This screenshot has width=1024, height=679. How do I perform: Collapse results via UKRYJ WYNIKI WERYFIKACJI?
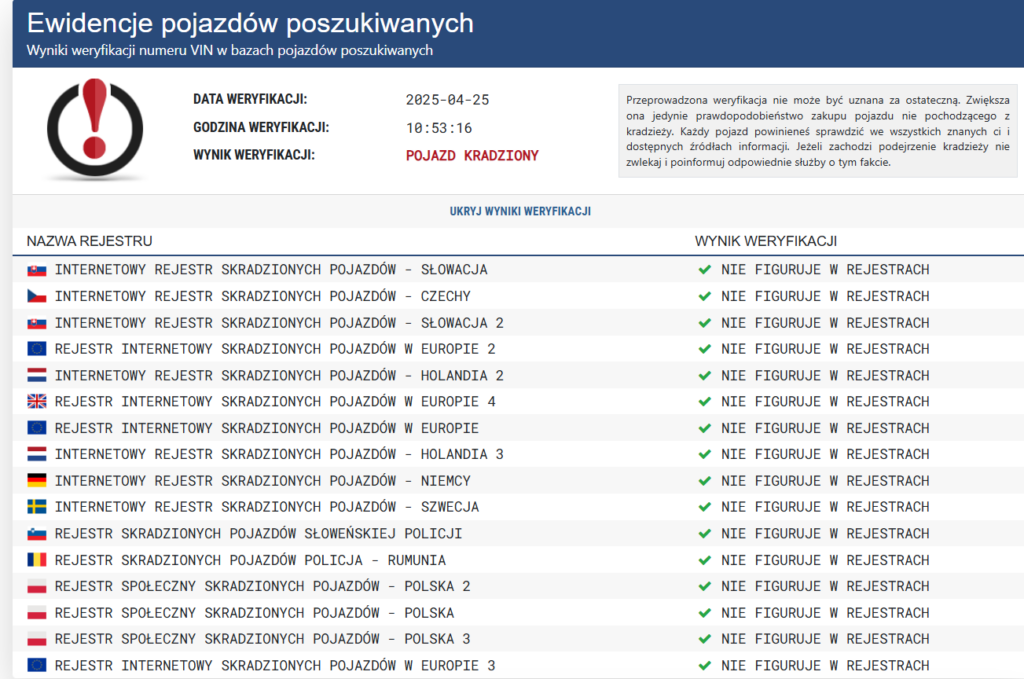[520, 212]
